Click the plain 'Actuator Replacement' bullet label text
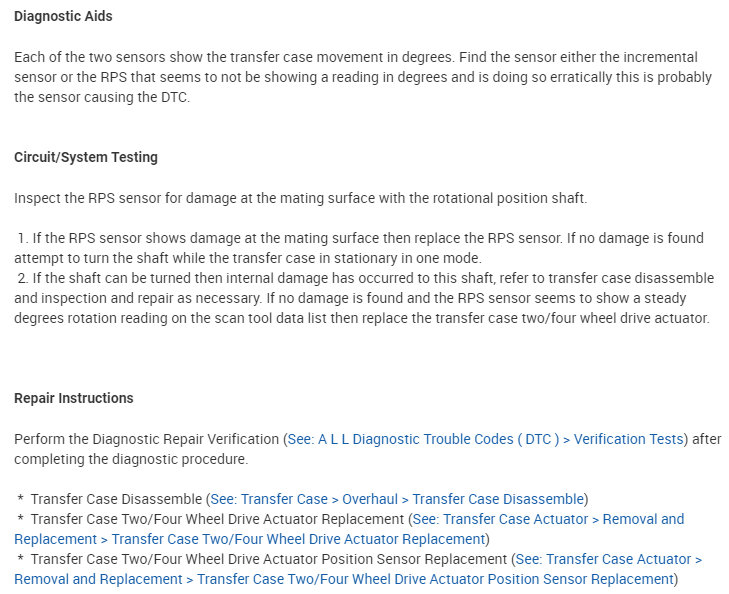This screenshot has width=729, height=594. tap(217, 519)
